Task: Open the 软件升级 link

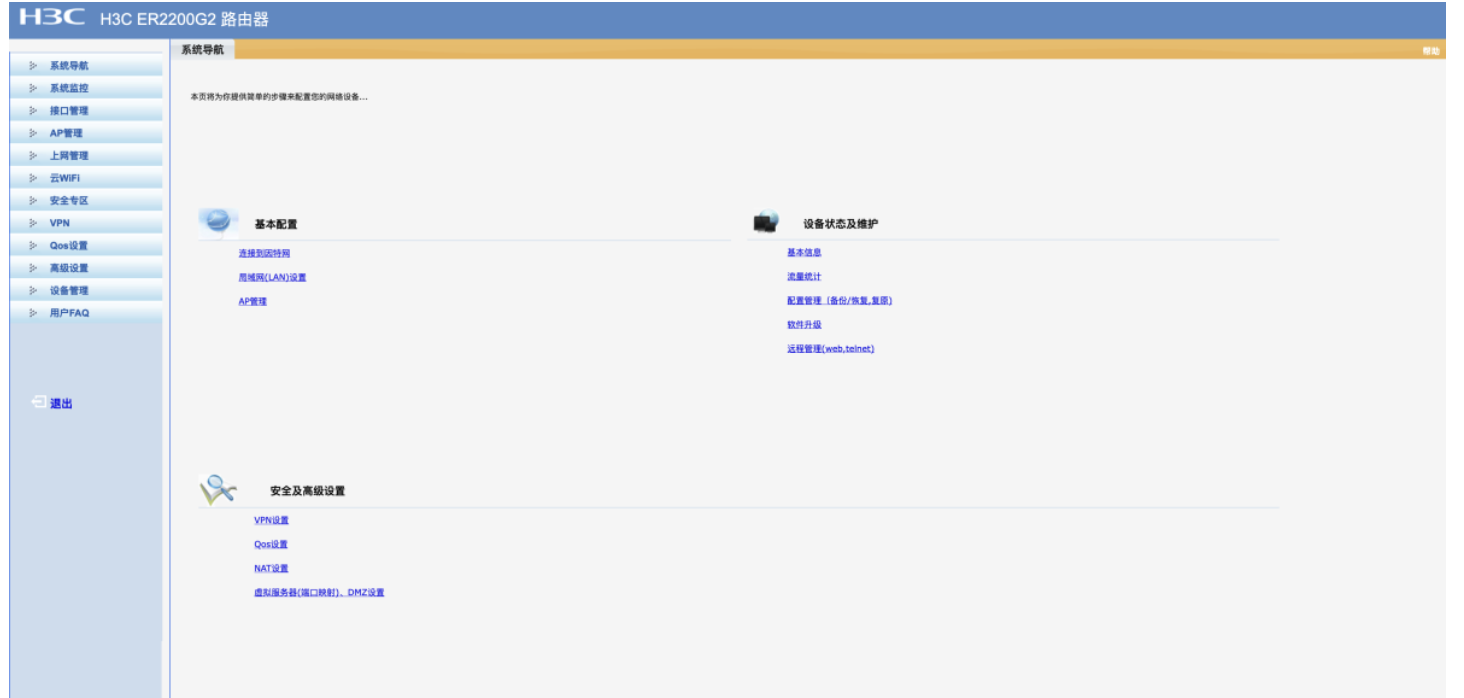Action: click(804, 324)
